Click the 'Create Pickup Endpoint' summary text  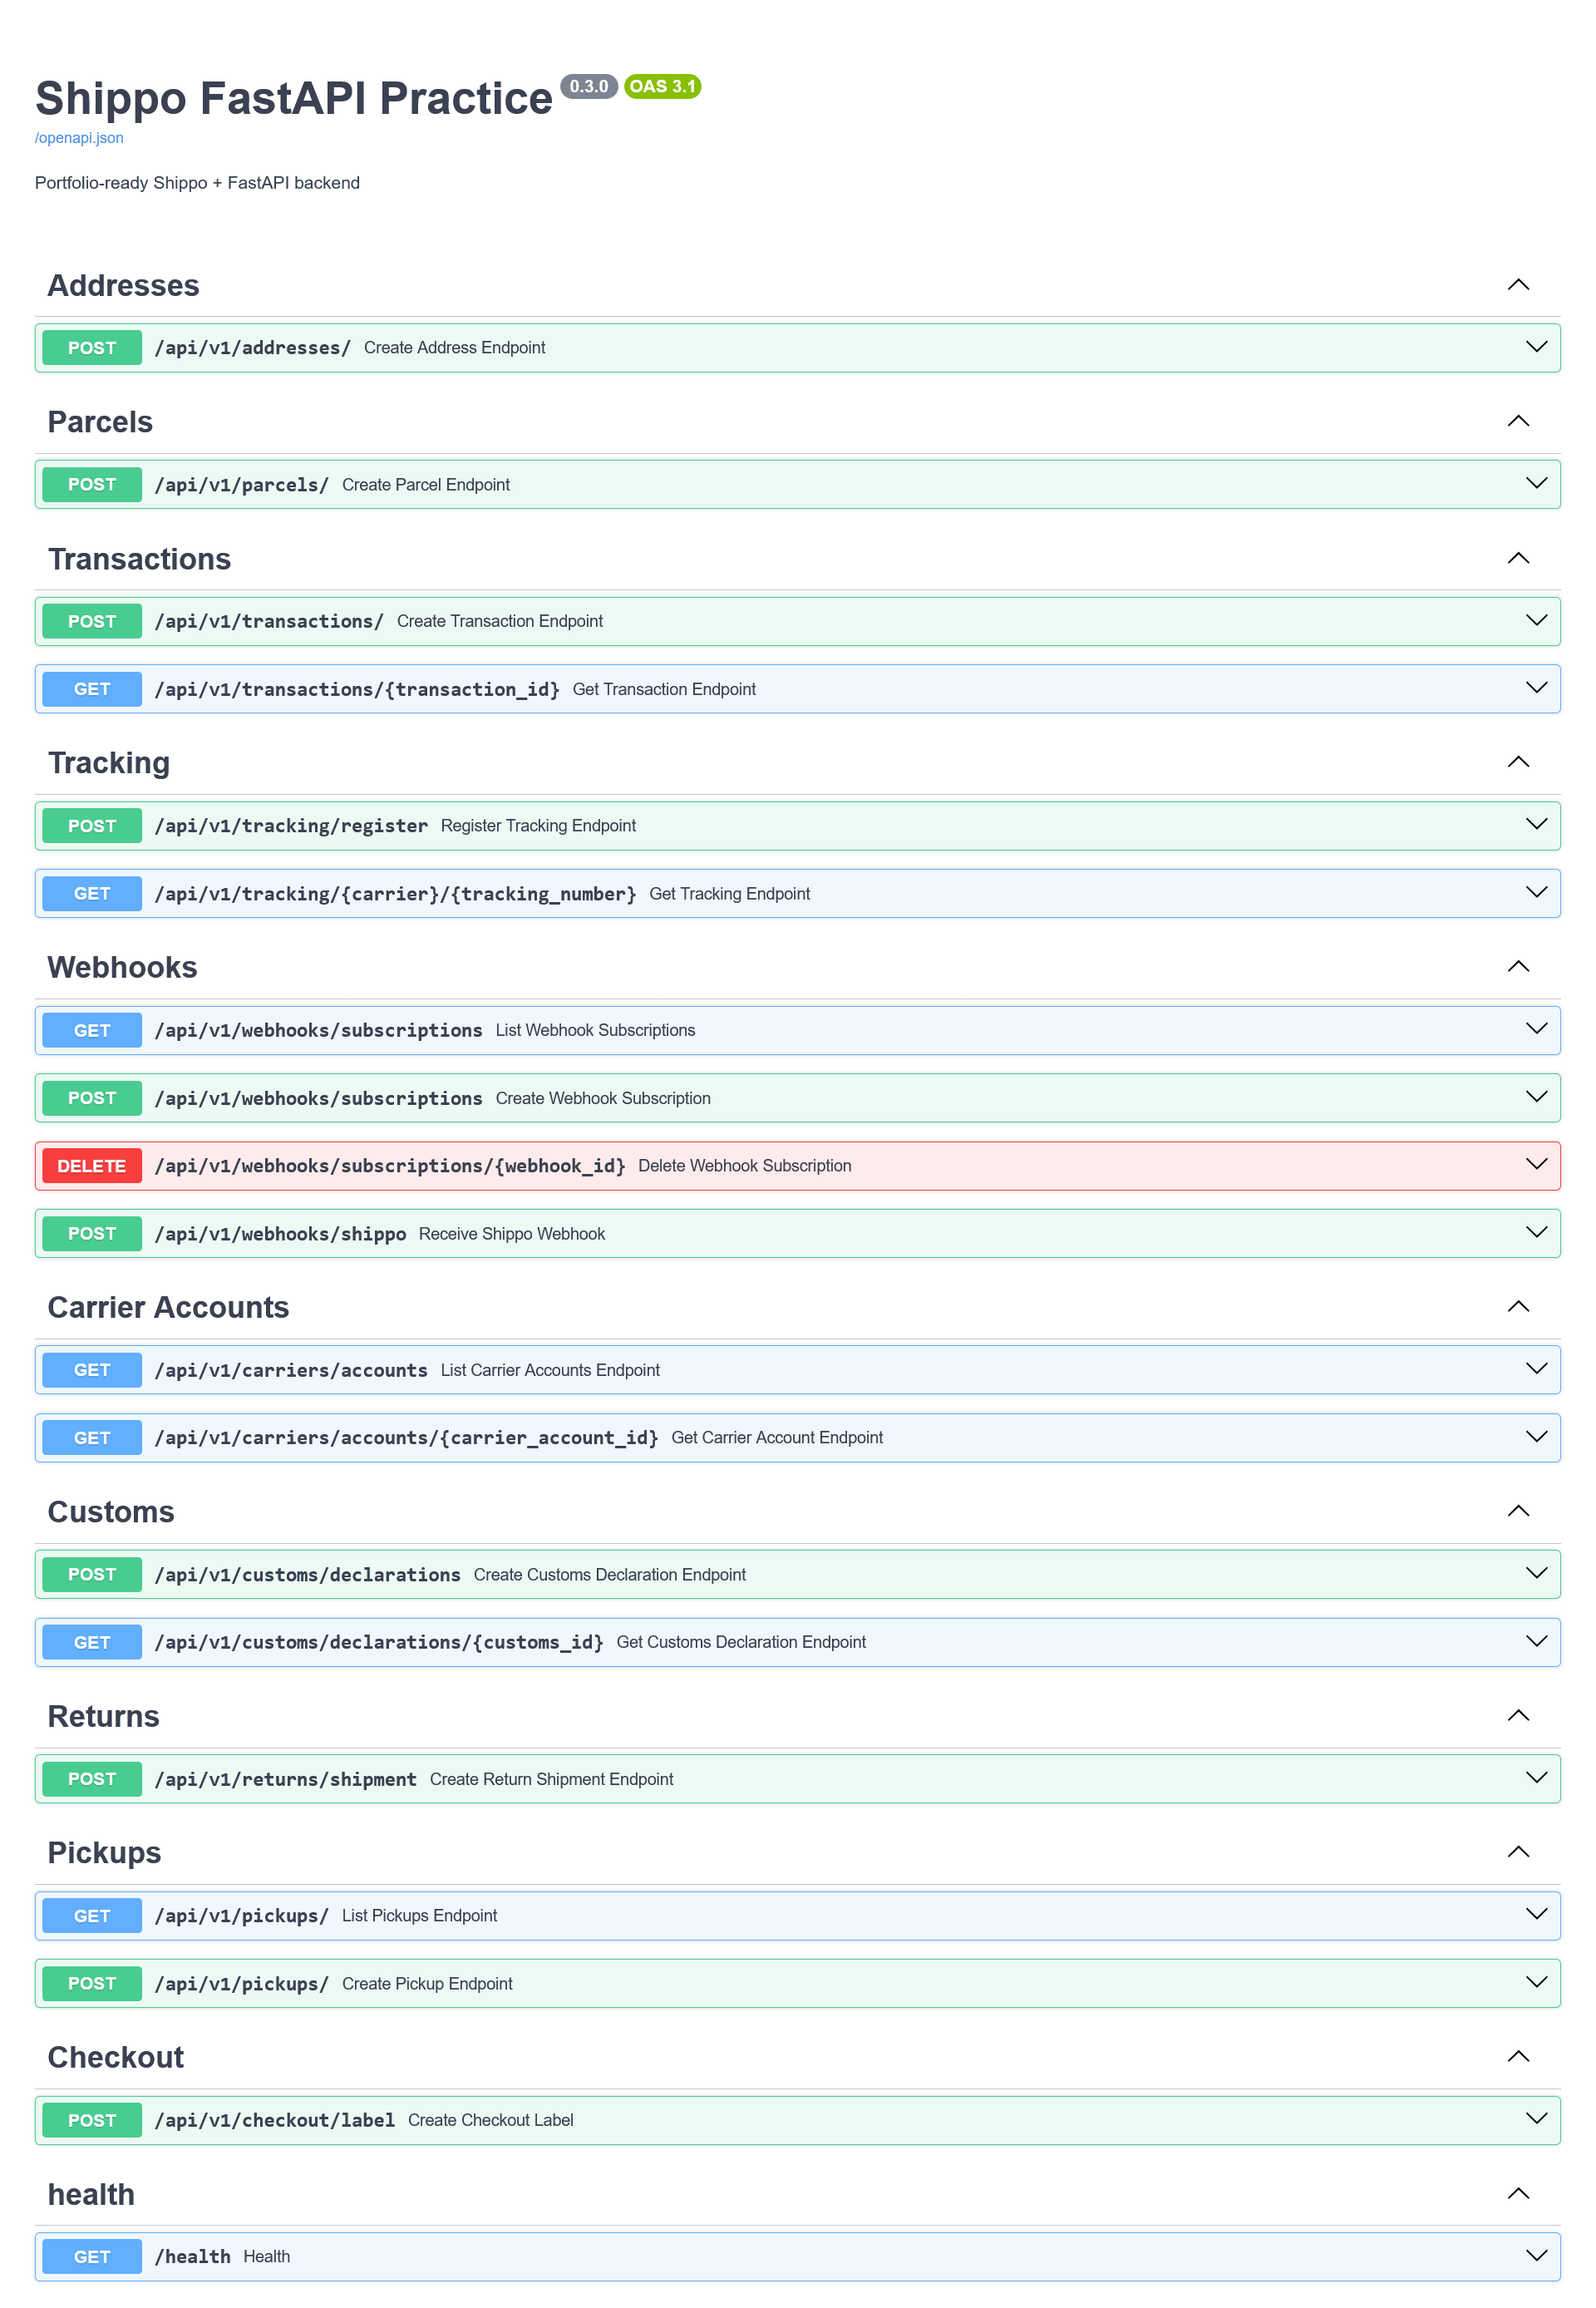[x=427, y=1983]
